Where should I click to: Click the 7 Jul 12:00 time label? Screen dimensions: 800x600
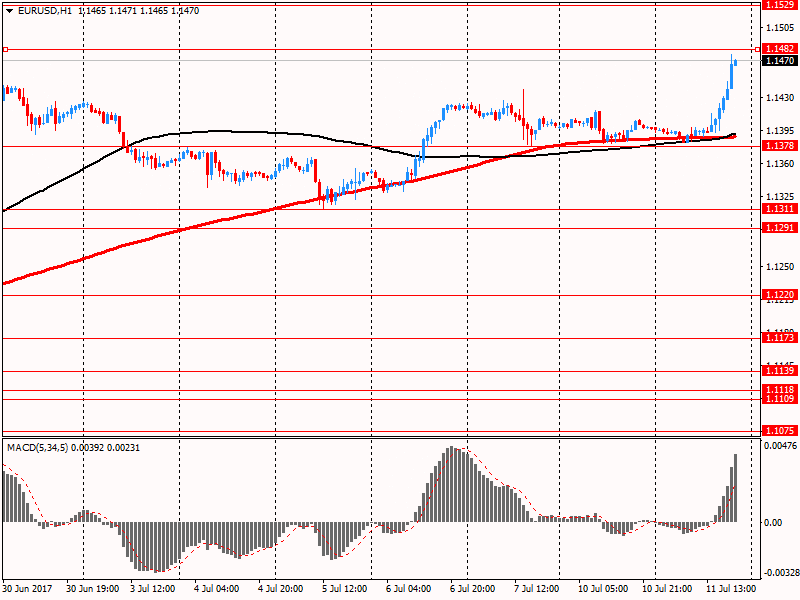(537, 588)
